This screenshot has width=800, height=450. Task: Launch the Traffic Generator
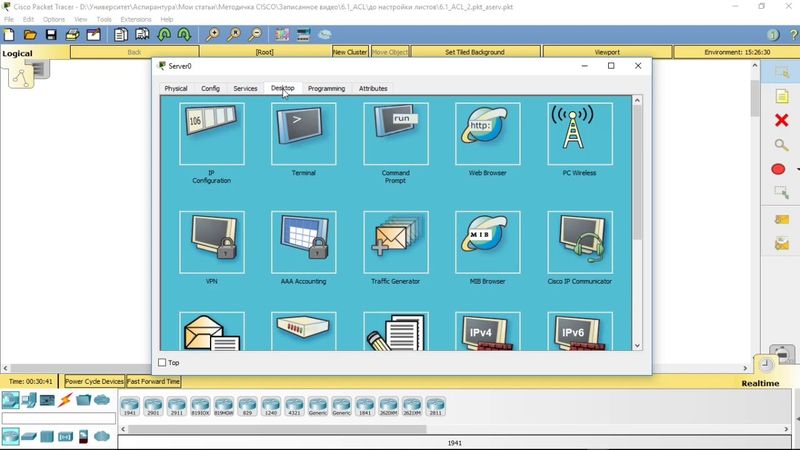(x=396, y=242)
